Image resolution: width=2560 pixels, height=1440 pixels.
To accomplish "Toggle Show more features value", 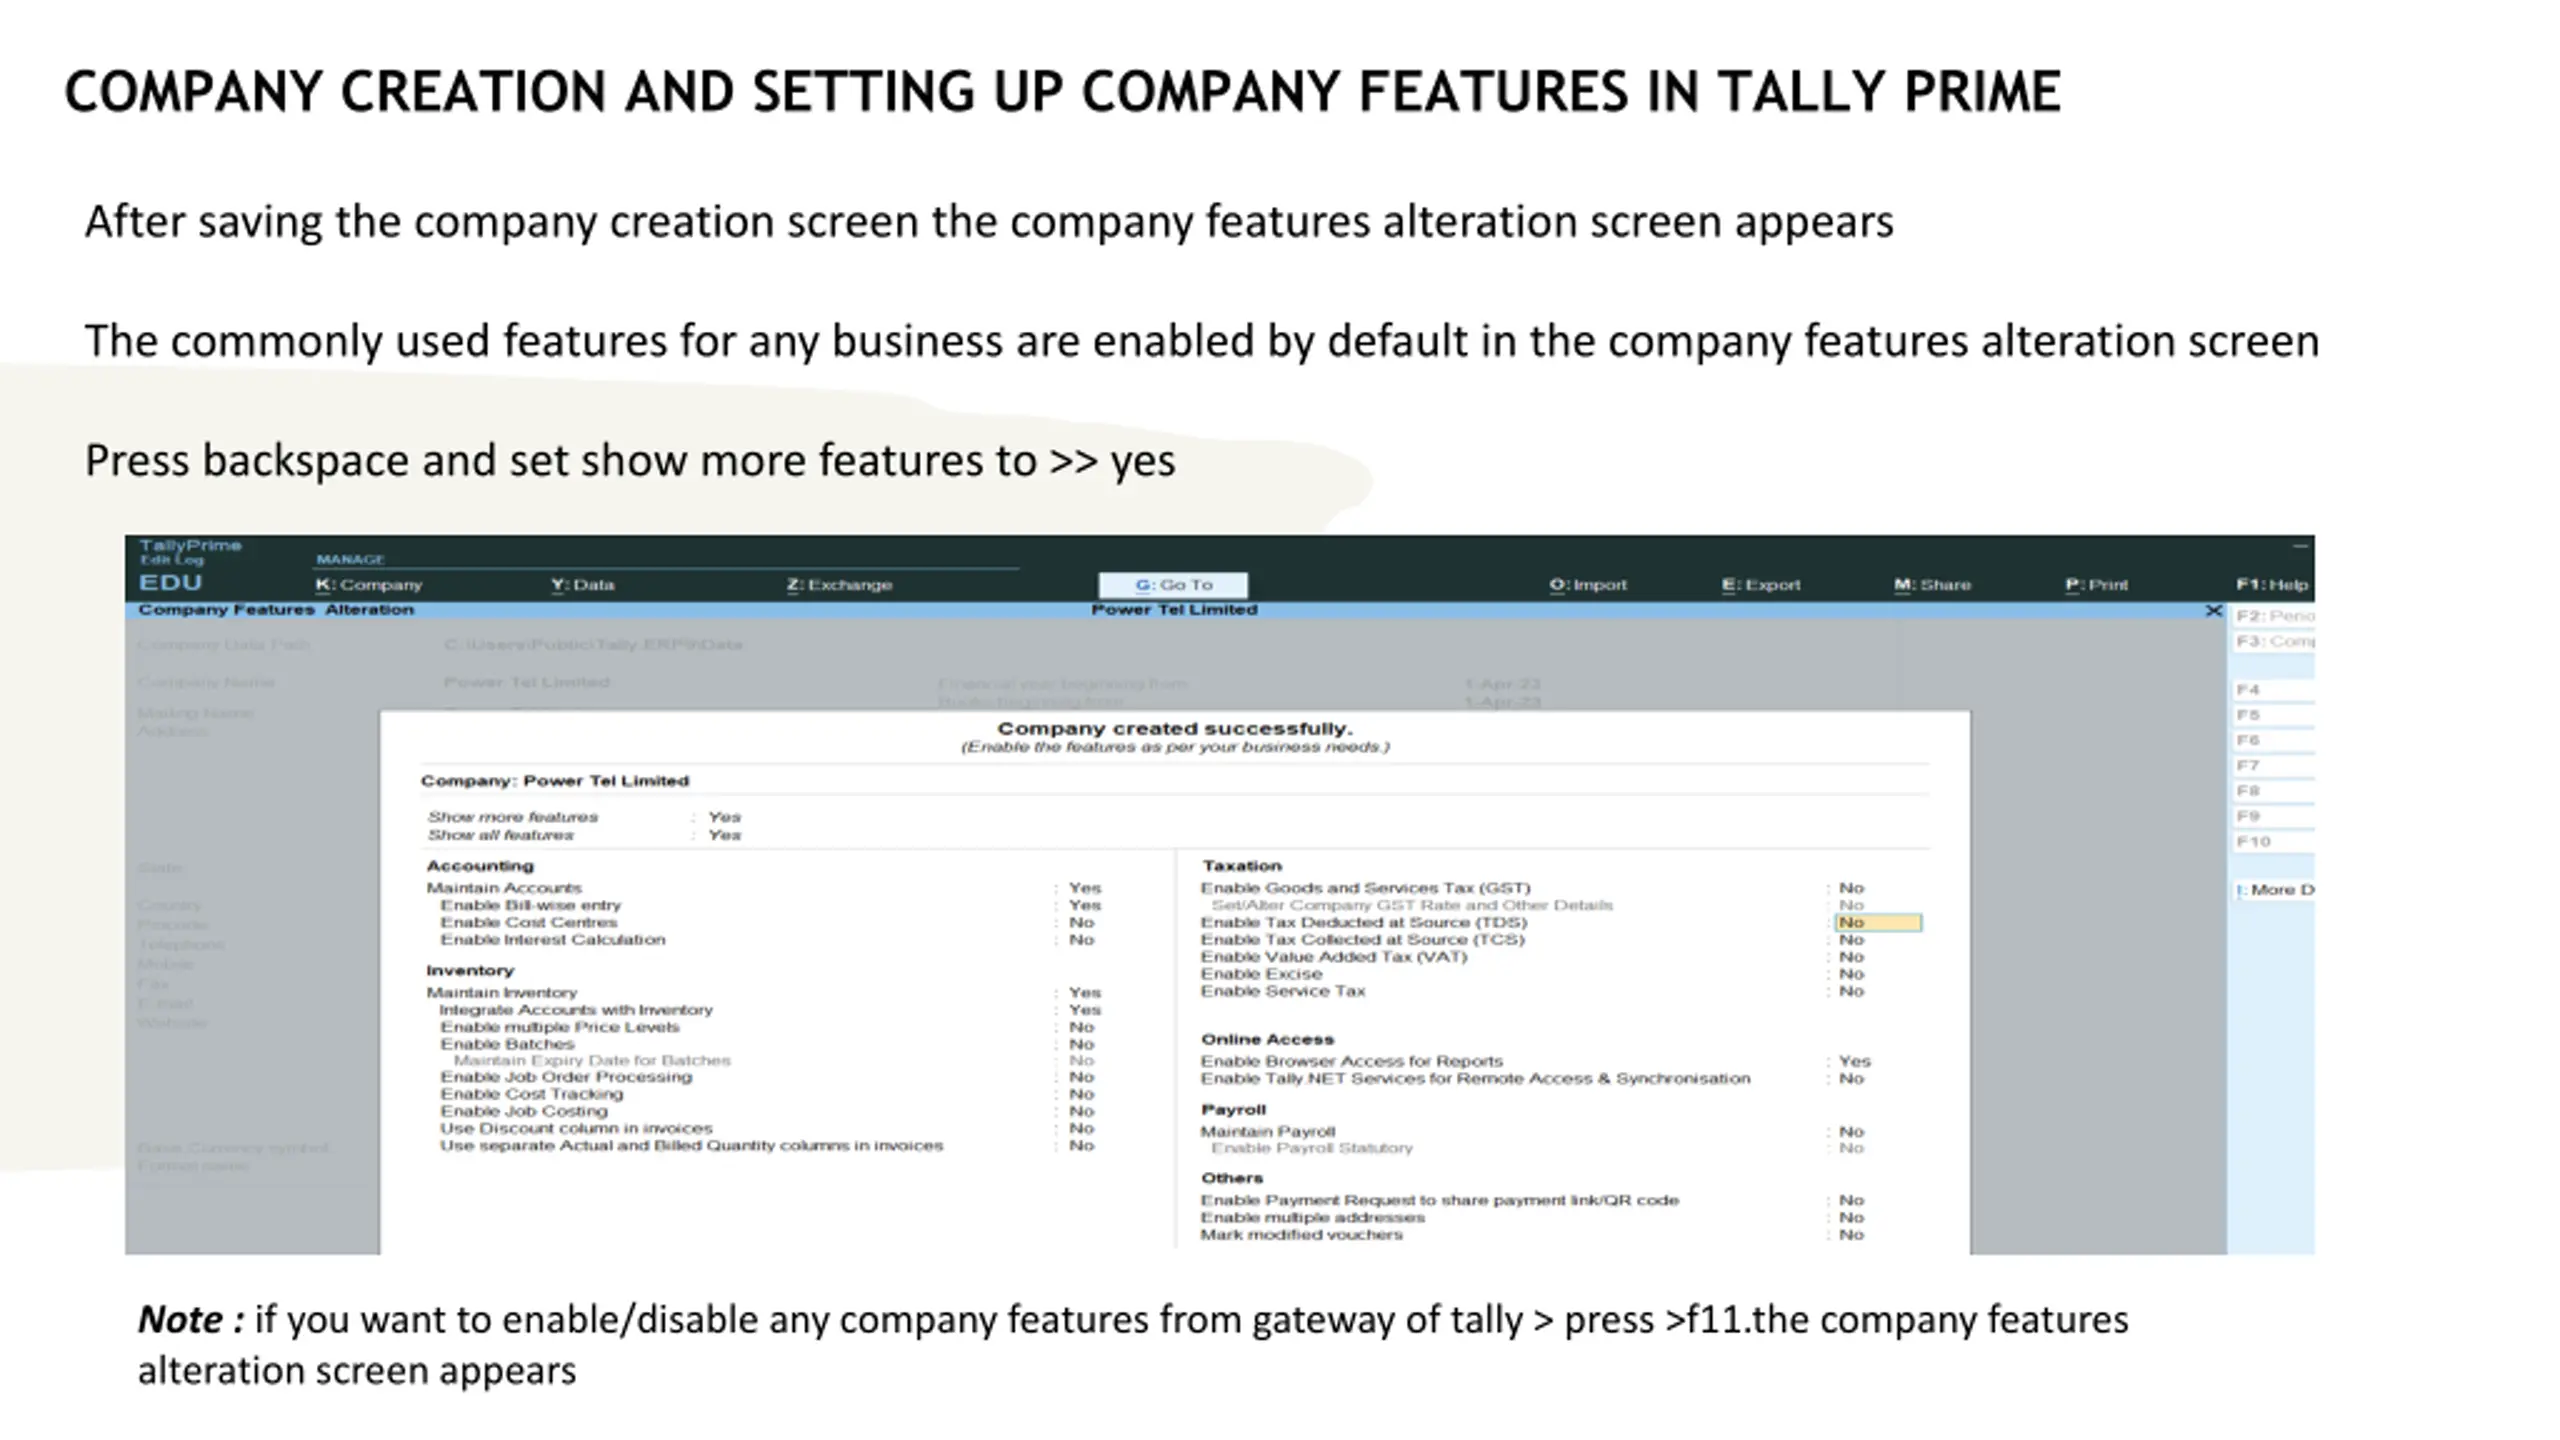I will coord(724,817).
